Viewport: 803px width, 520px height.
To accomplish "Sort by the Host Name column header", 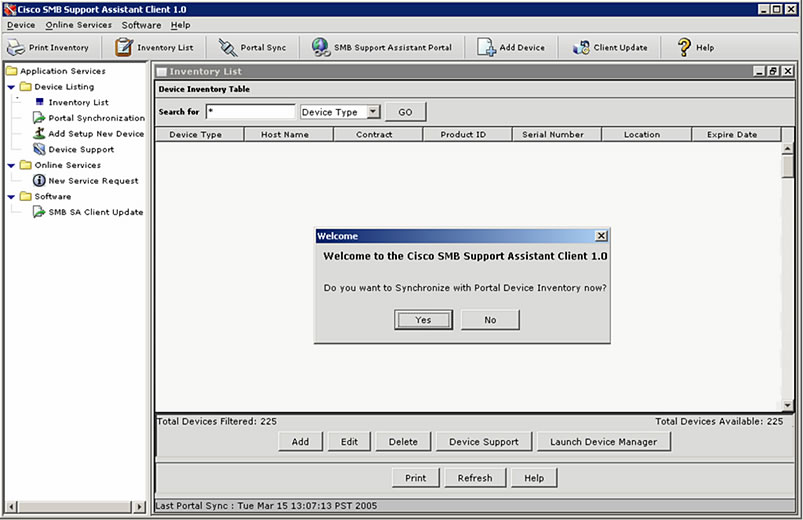I will coord(289,134).
